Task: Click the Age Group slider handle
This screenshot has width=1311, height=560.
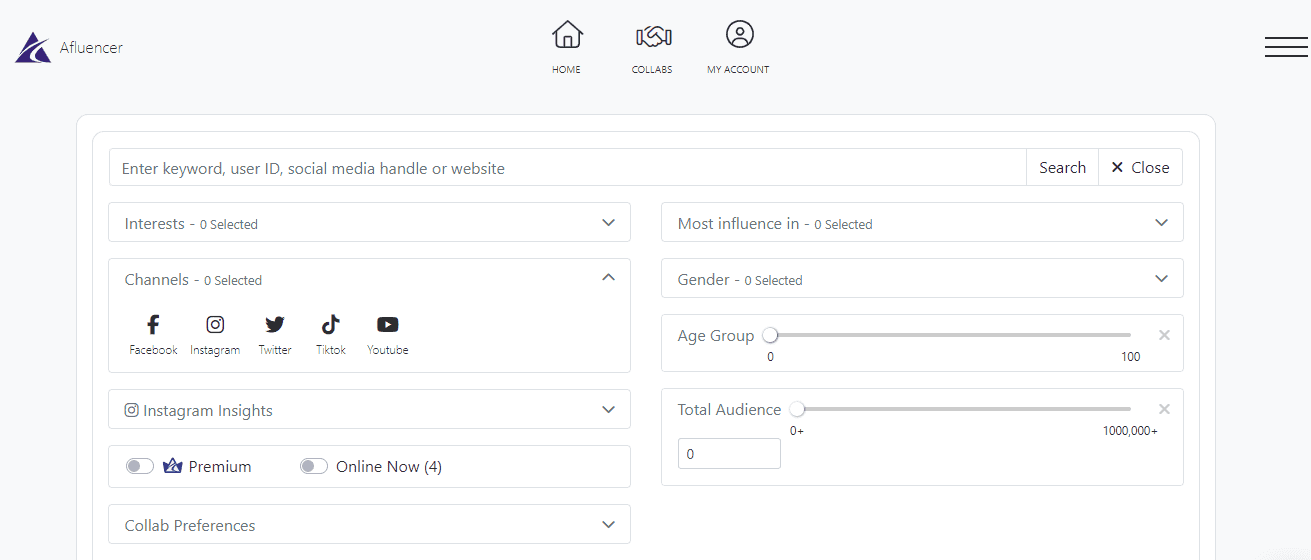Action: coord(770,335)
